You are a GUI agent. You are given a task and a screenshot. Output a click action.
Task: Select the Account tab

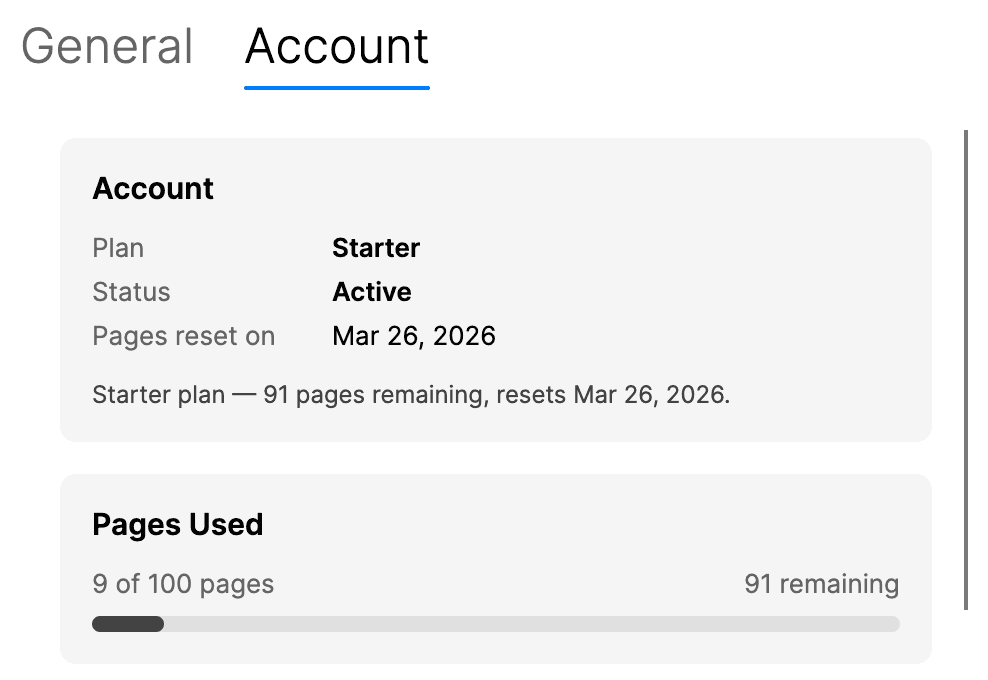(x=336, y=45)
